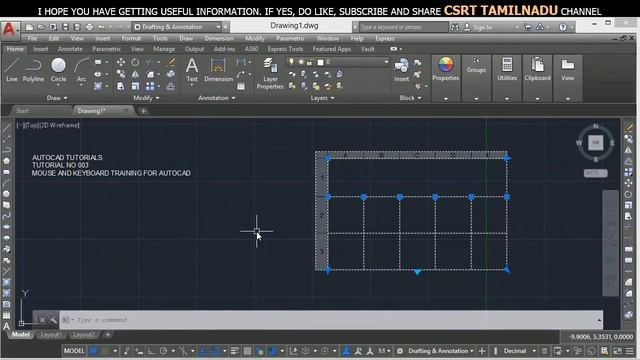640x360 pixels.
Task: Open the Clipboard panel
Action: coord(538,69)
